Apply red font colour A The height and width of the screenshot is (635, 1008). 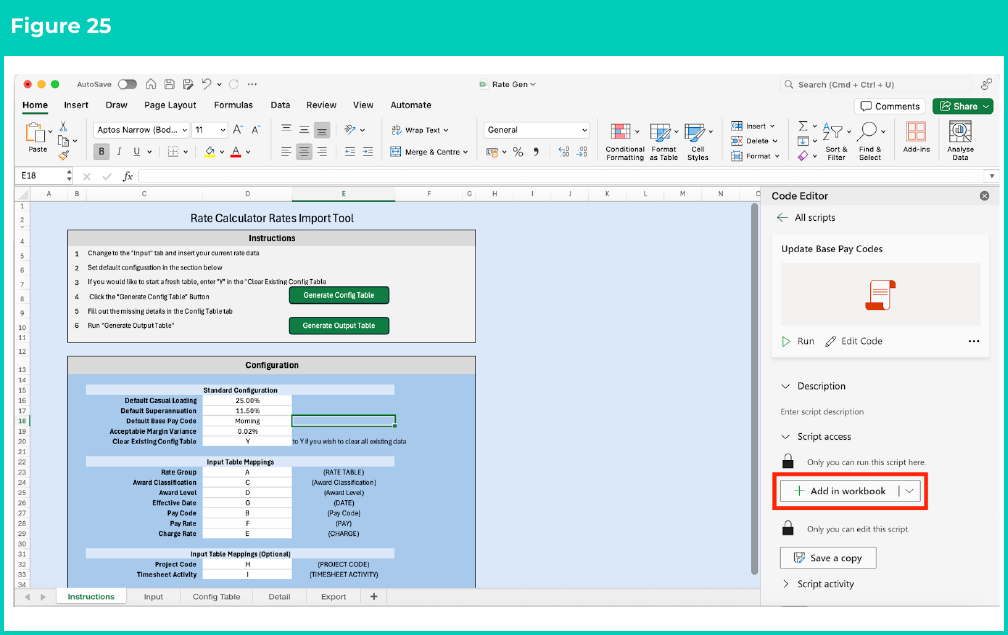pyautogui.click(x=236, y=152)
